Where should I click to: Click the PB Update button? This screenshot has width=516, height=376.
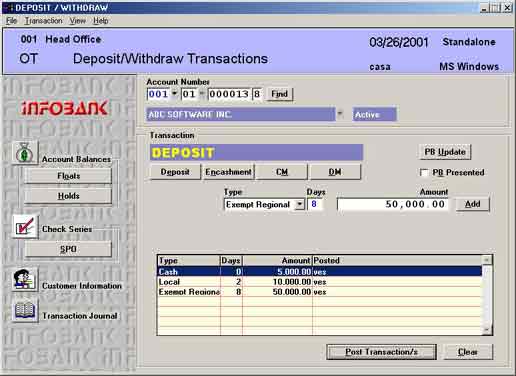[445, 152]
